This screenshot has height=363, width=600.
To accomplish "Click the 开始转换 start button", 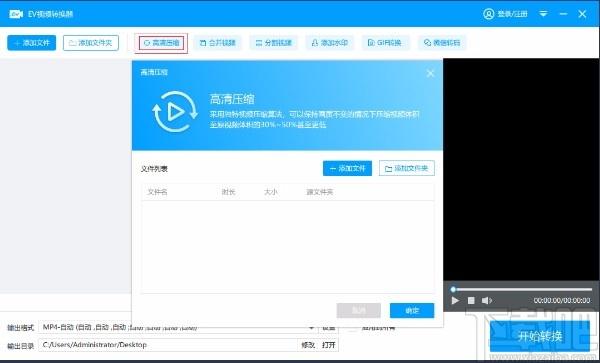I will point(540,336).
